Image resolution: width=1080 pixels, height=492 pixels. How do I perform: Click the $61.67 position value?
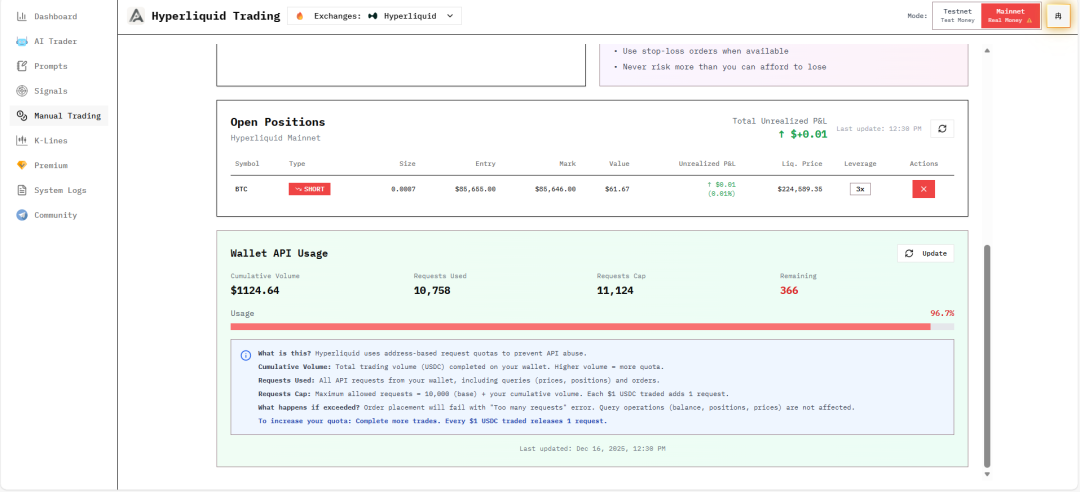(x=616, y=189)
